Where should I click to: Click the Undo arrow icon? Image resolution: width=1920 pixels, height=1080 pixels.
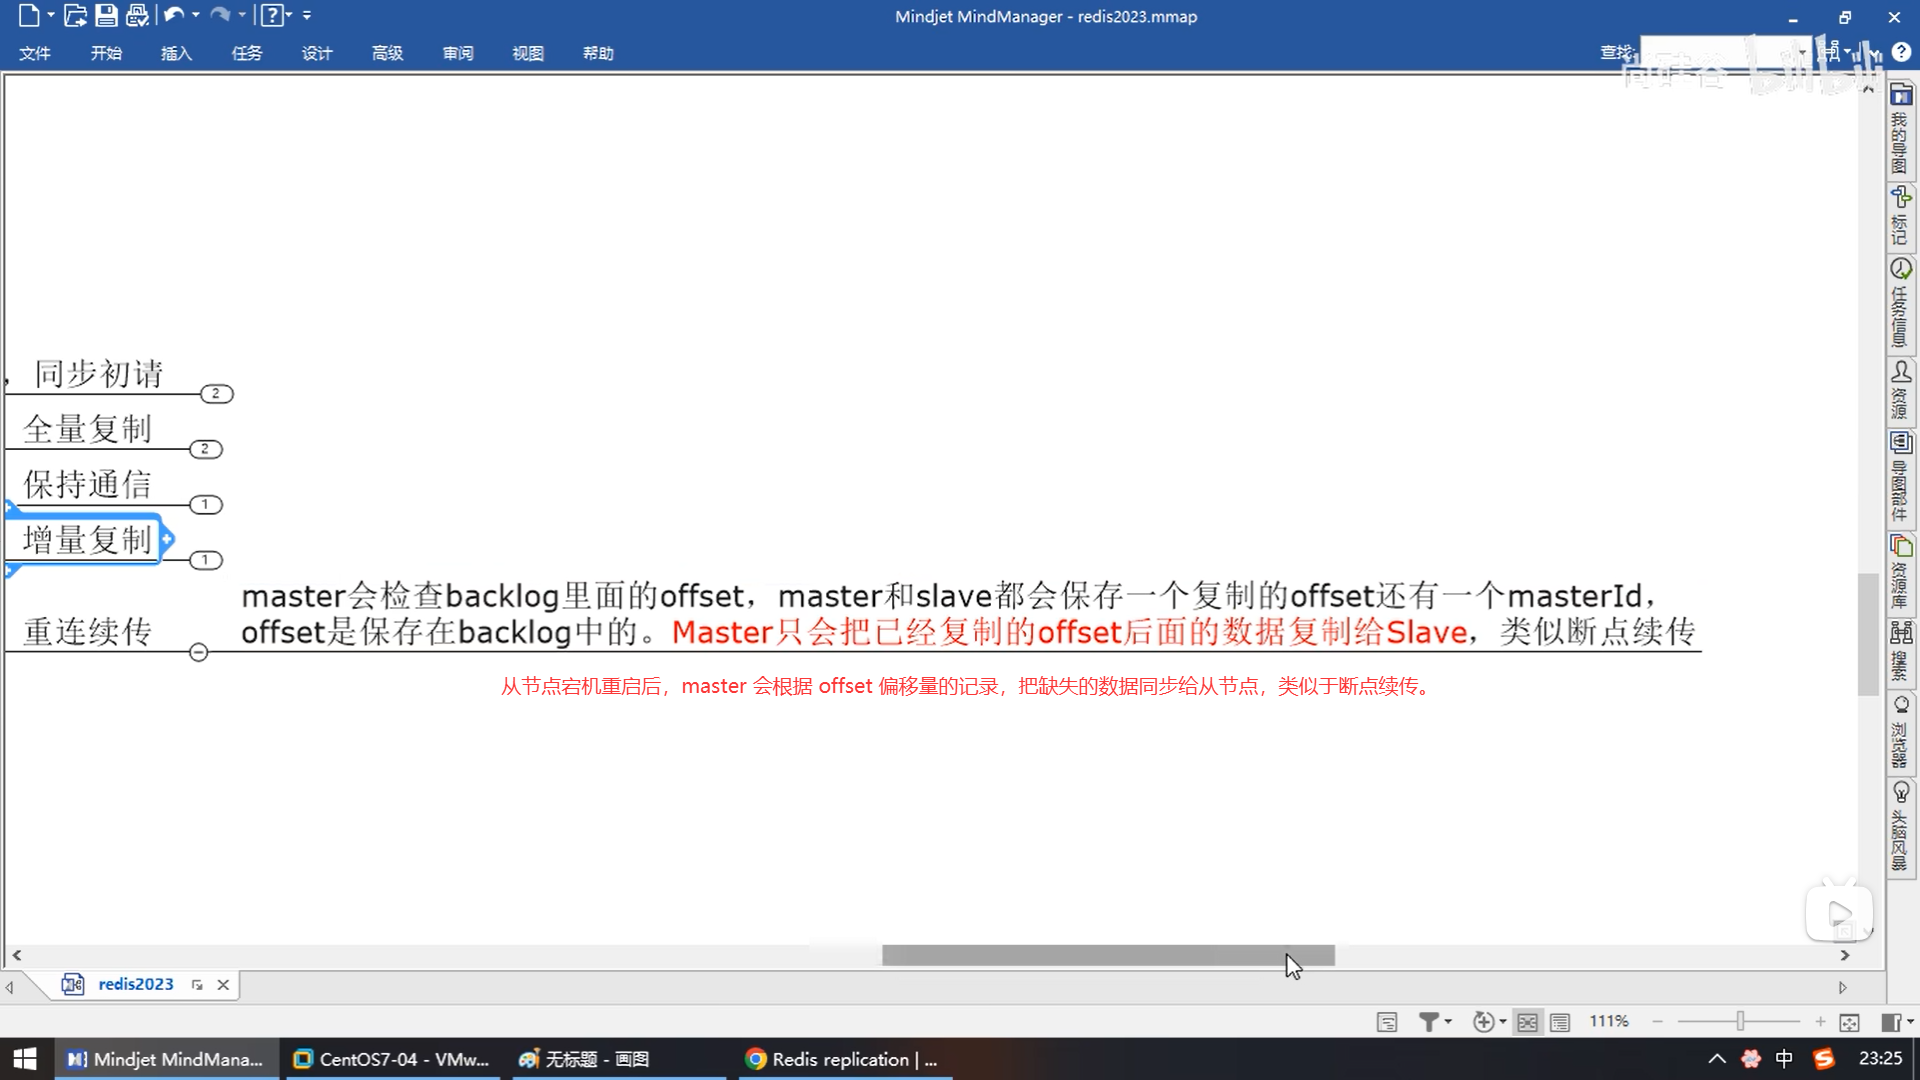[173, 15]
